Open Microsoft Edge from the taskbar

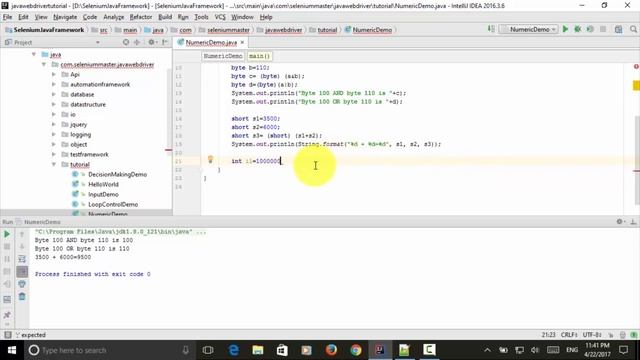(x=233, y=350)
